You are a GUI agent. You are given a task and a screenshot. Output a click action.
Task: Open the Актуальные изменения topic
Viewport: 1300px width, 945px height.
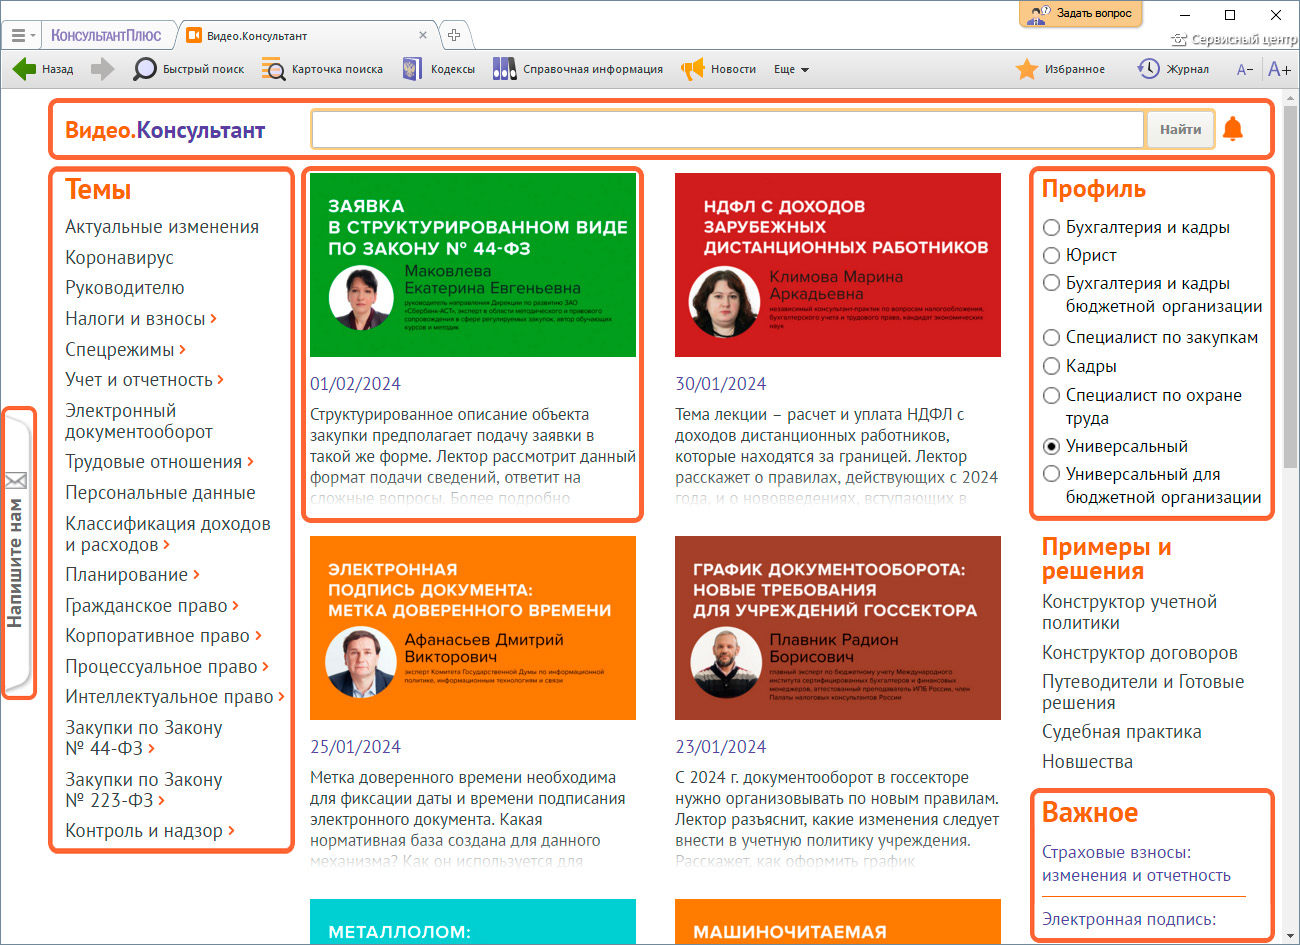(162, 227)
